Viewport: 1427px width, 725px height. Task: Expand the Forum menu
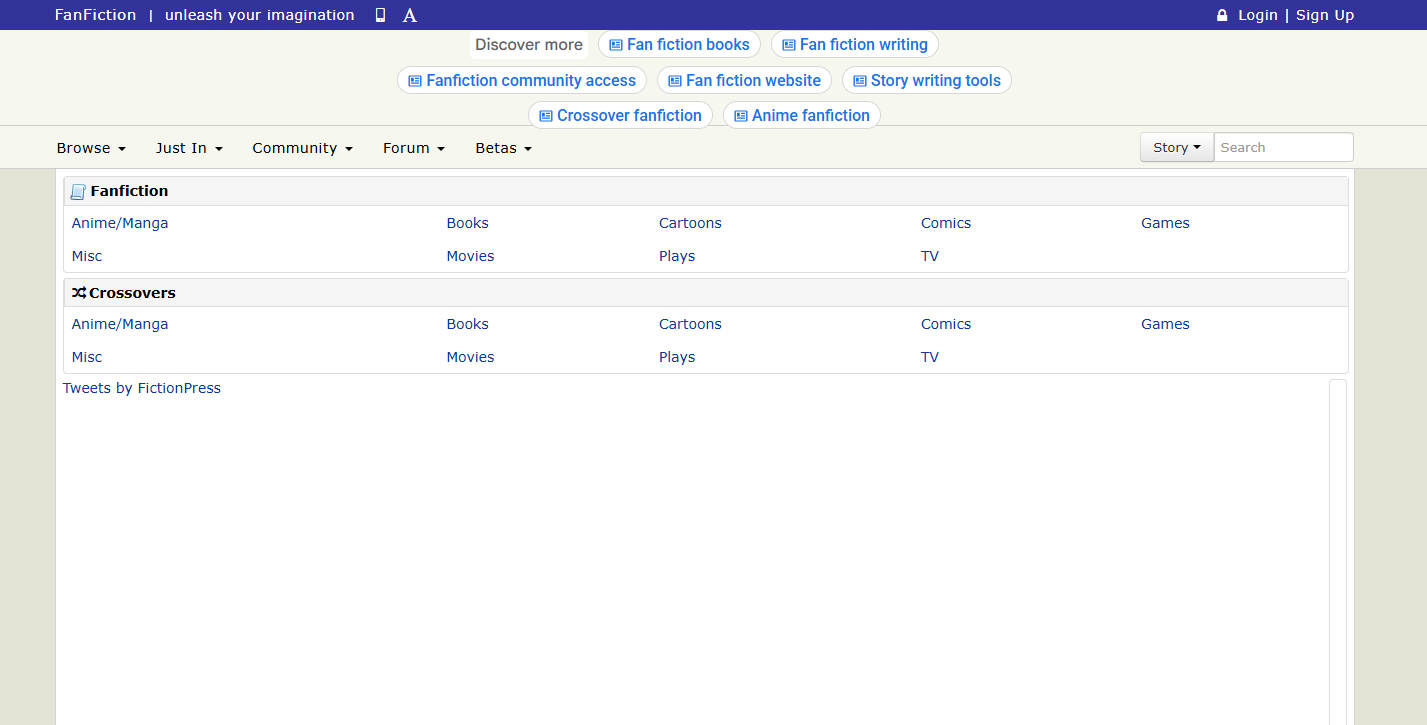click(x=414, y=148)
